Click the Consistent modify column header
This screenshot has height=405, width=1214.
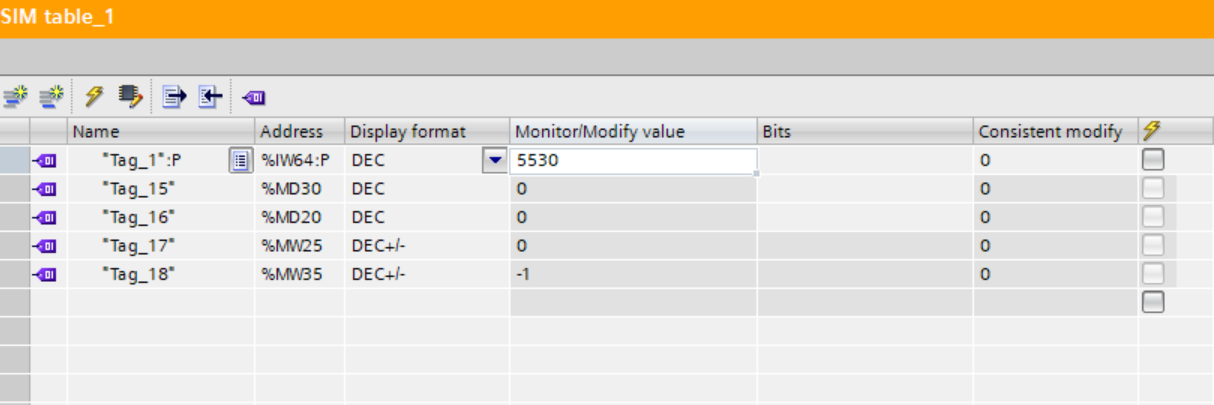(1055, 131)
